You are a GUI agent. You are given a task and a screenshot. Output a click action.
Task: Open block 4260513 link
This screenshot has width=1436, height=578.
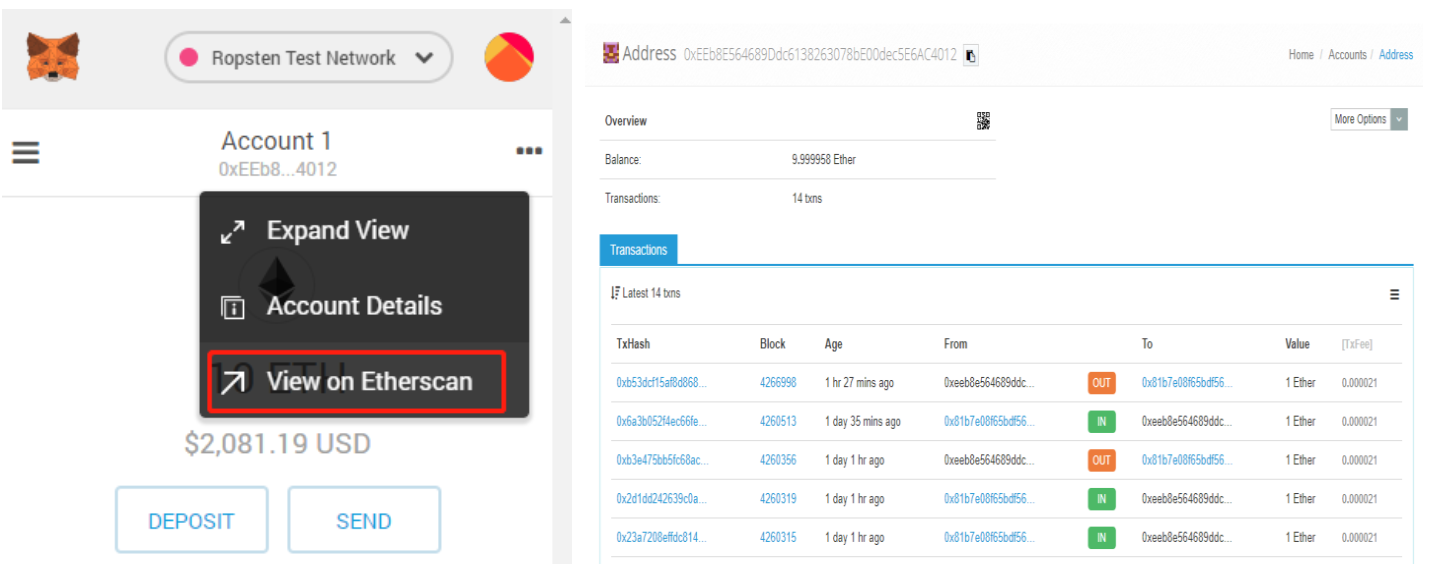click(x=777, y=422)
